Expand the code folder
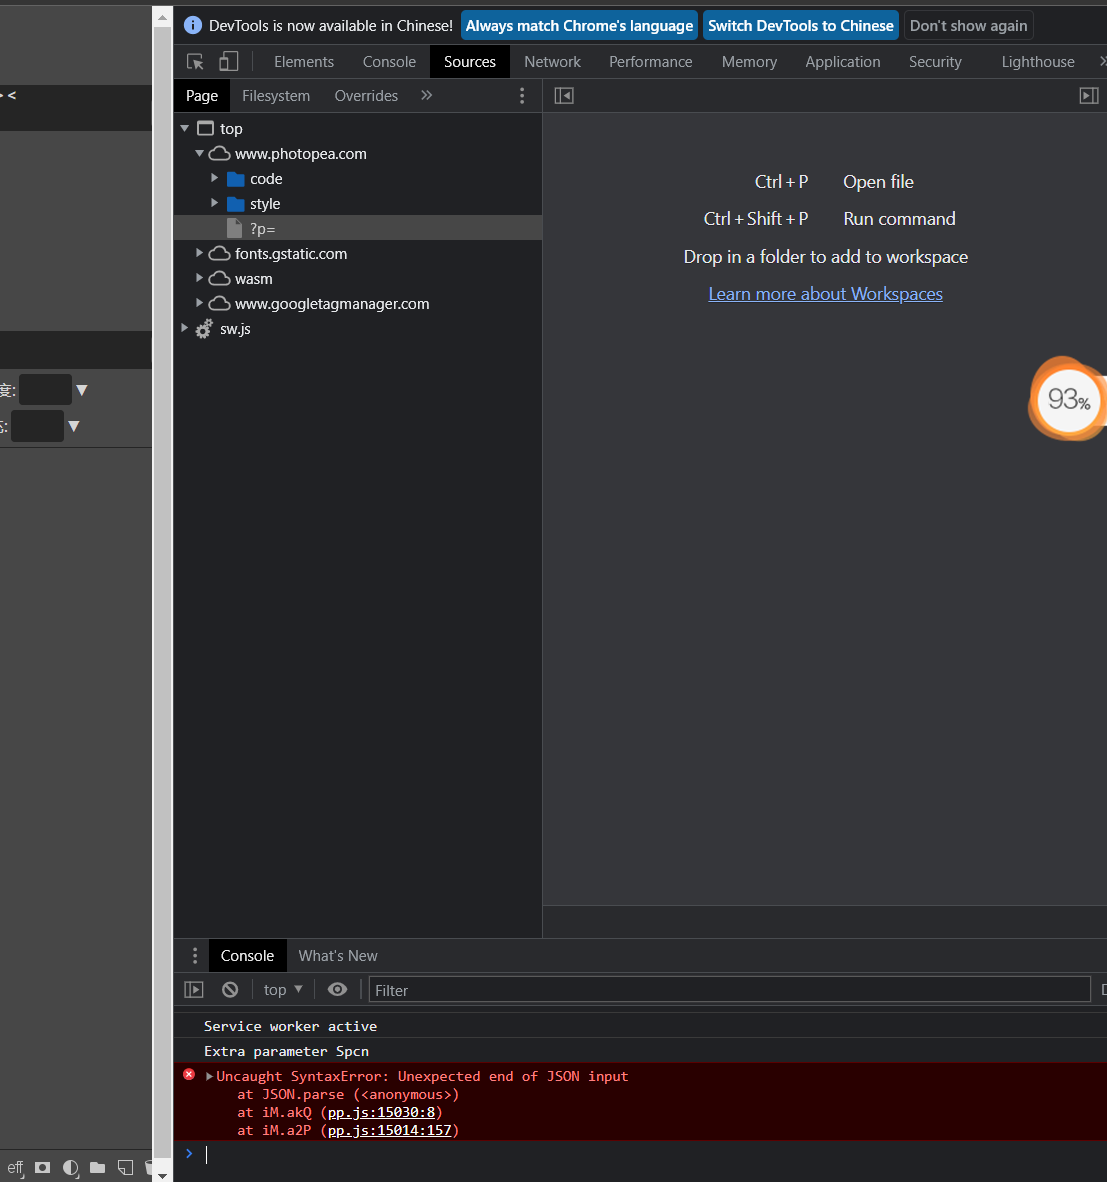The width and height of the screenshot is (1107, 1182). coord(214,178)
